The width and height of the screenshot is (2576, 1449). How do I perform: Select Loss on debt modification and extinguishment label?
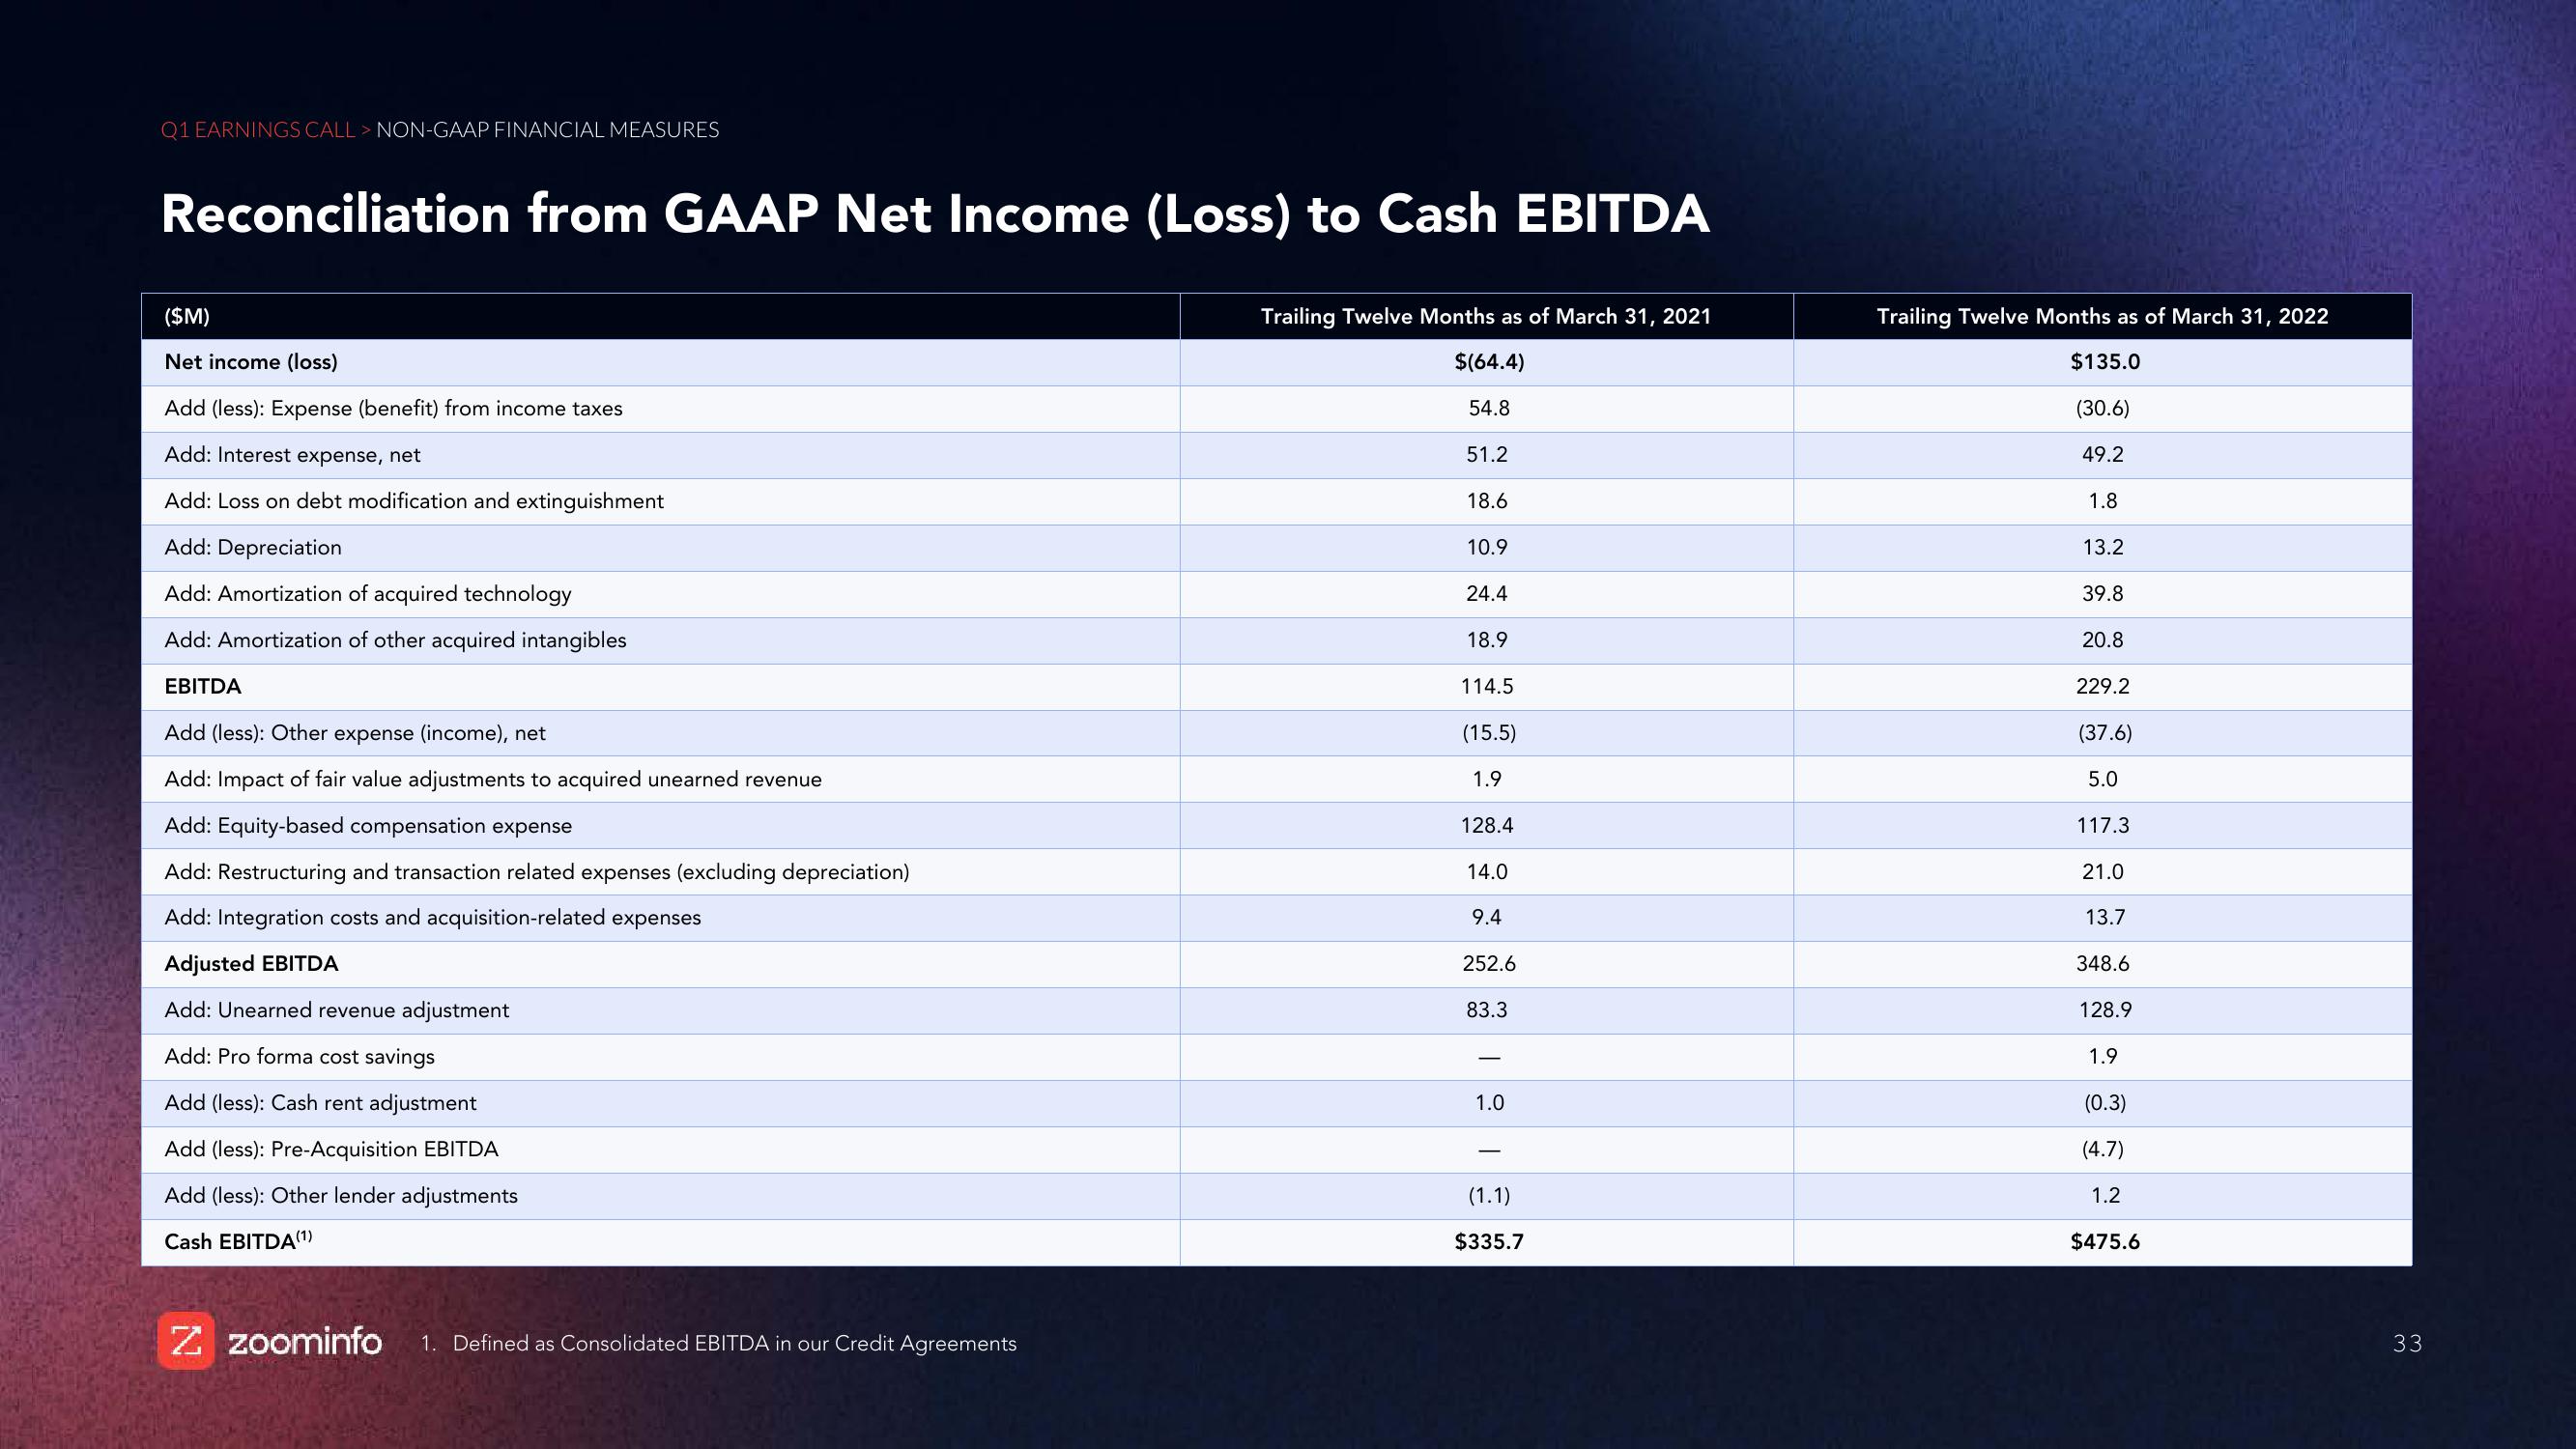[x=414, y=501]
